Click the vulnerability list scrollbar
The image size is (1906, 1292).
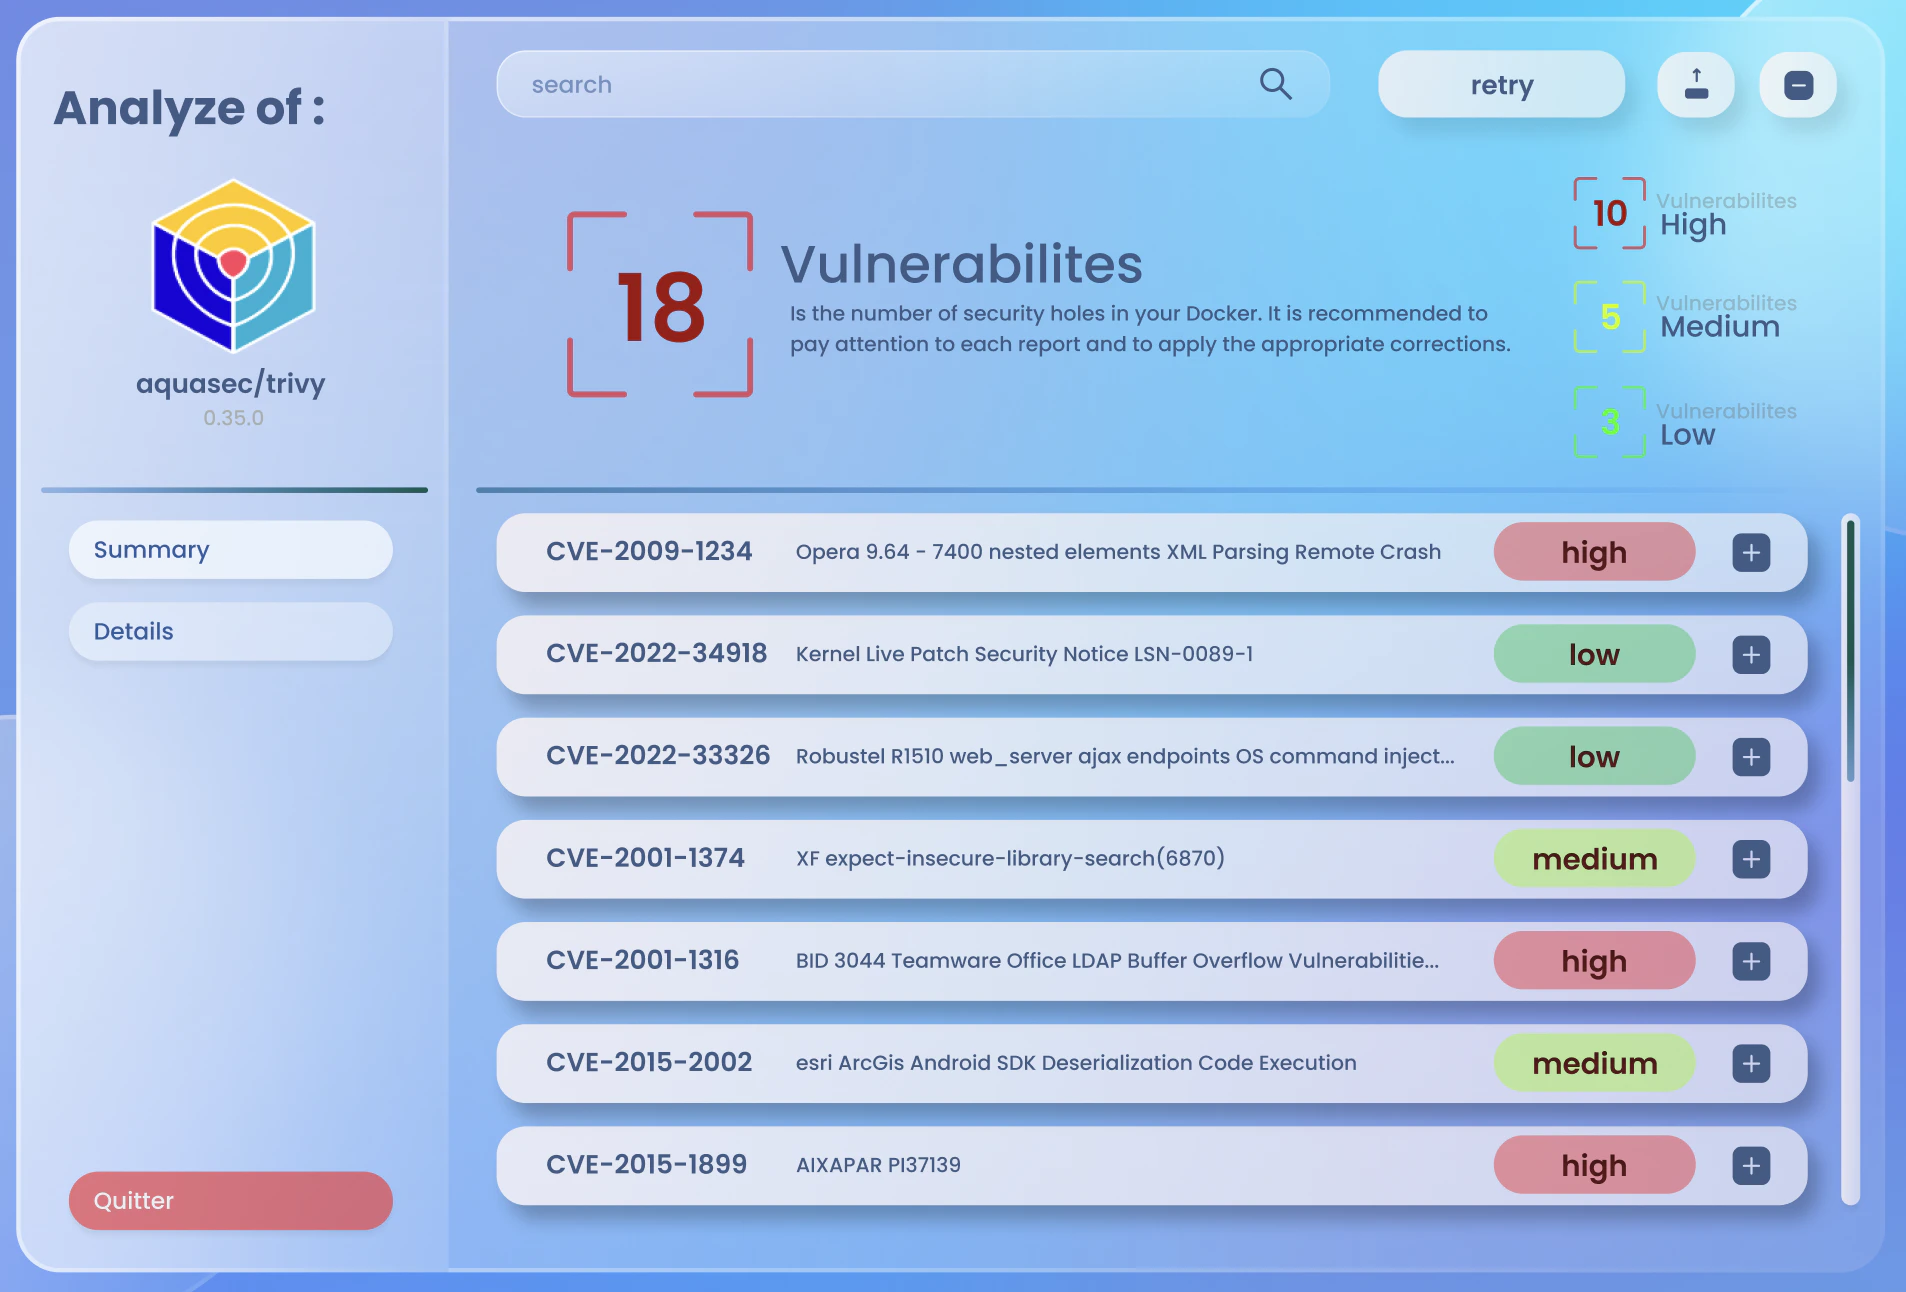1850,859
